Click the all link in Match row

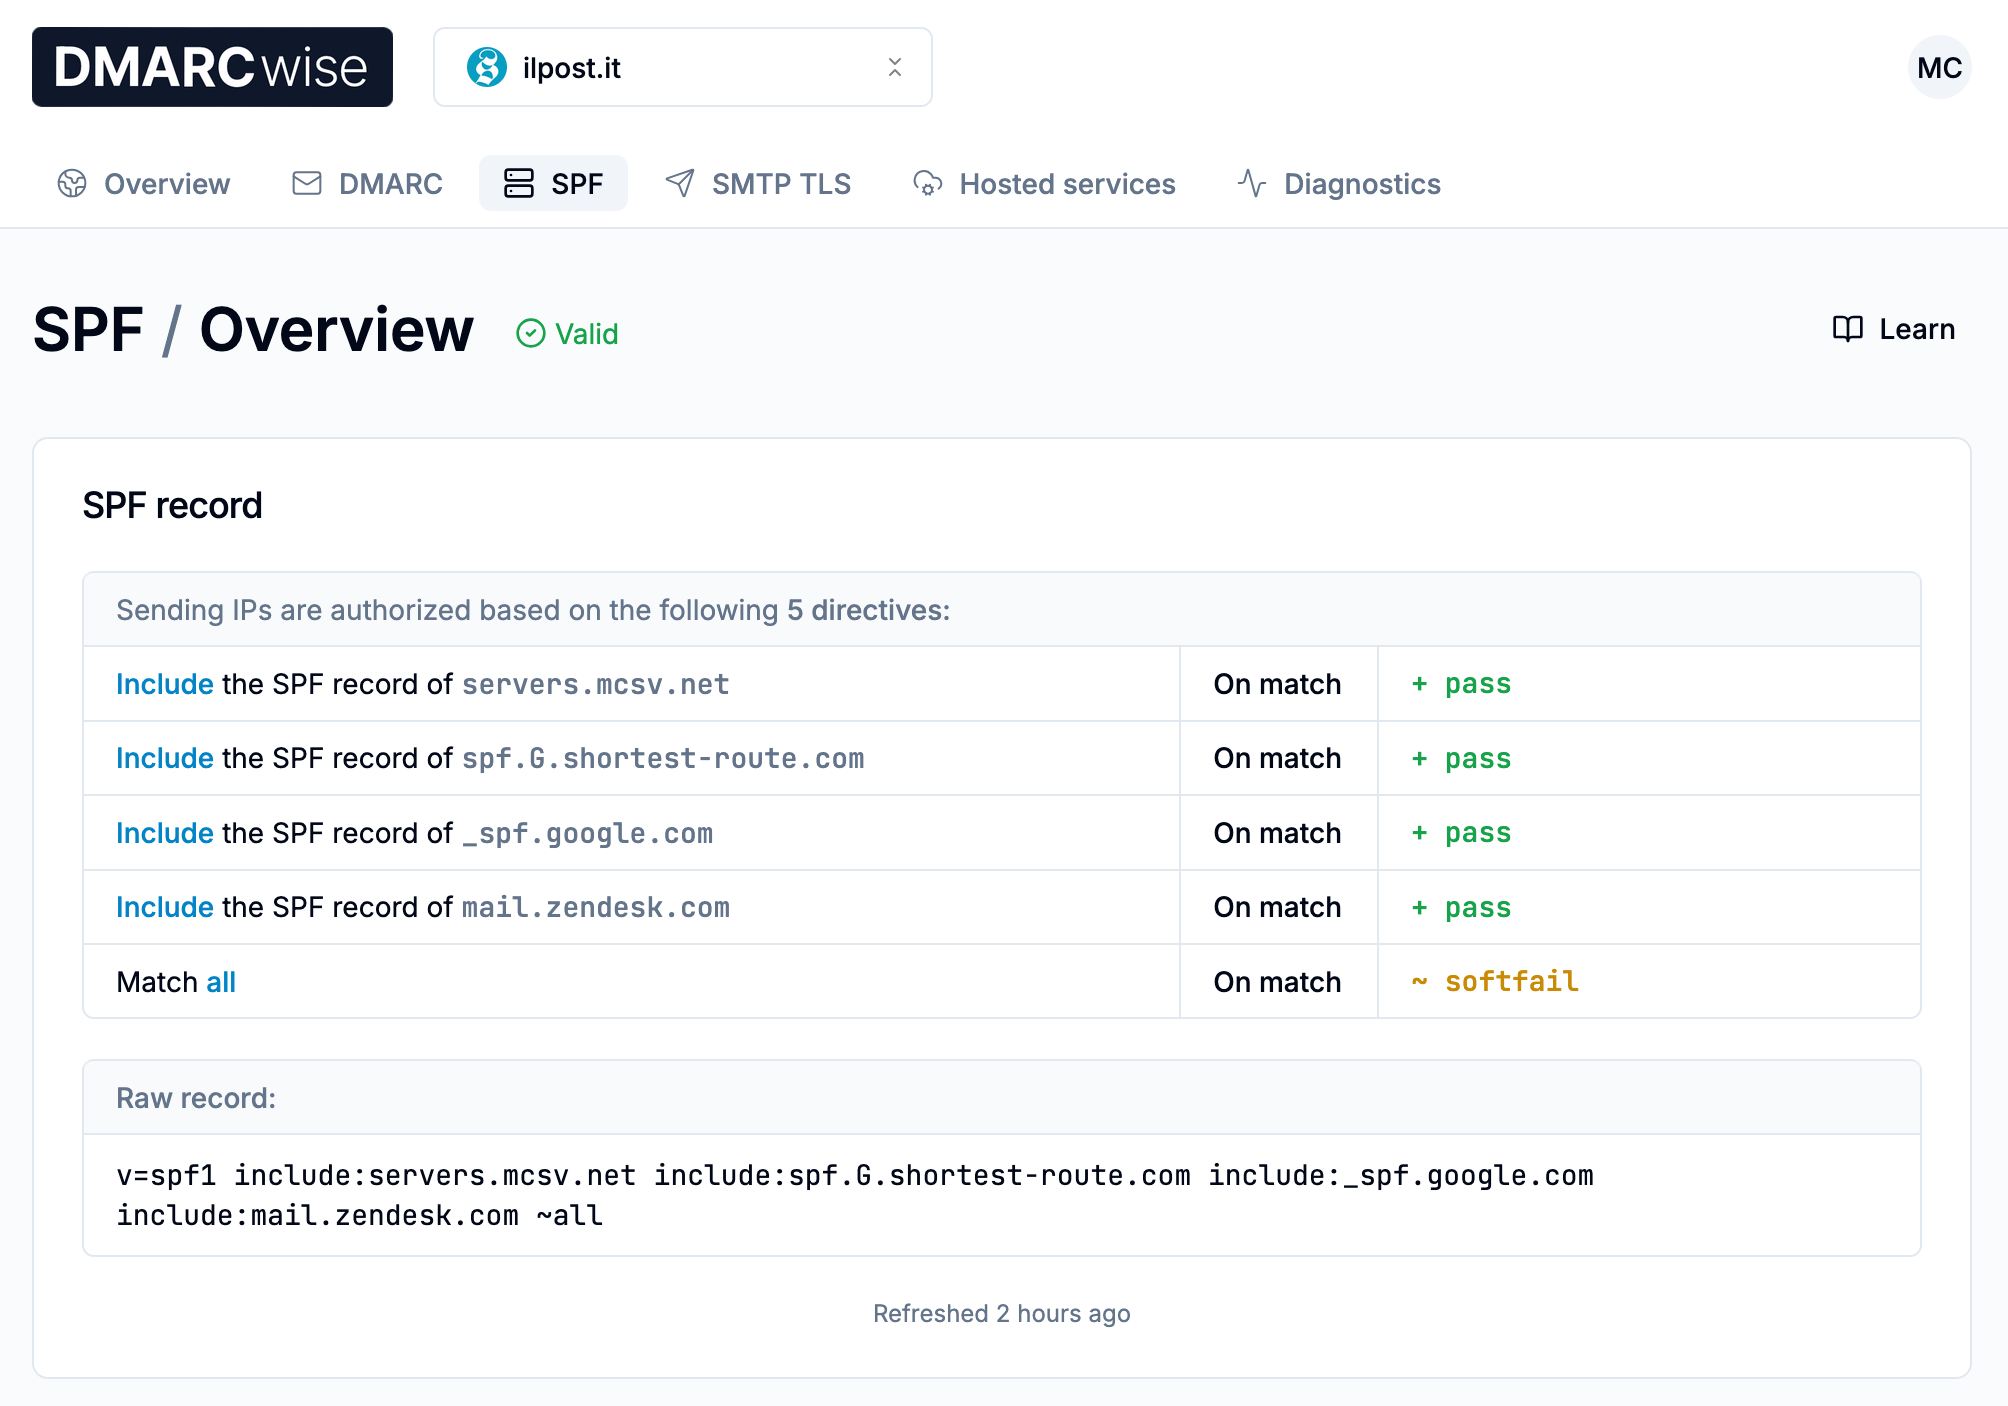(x=219, y=981)
